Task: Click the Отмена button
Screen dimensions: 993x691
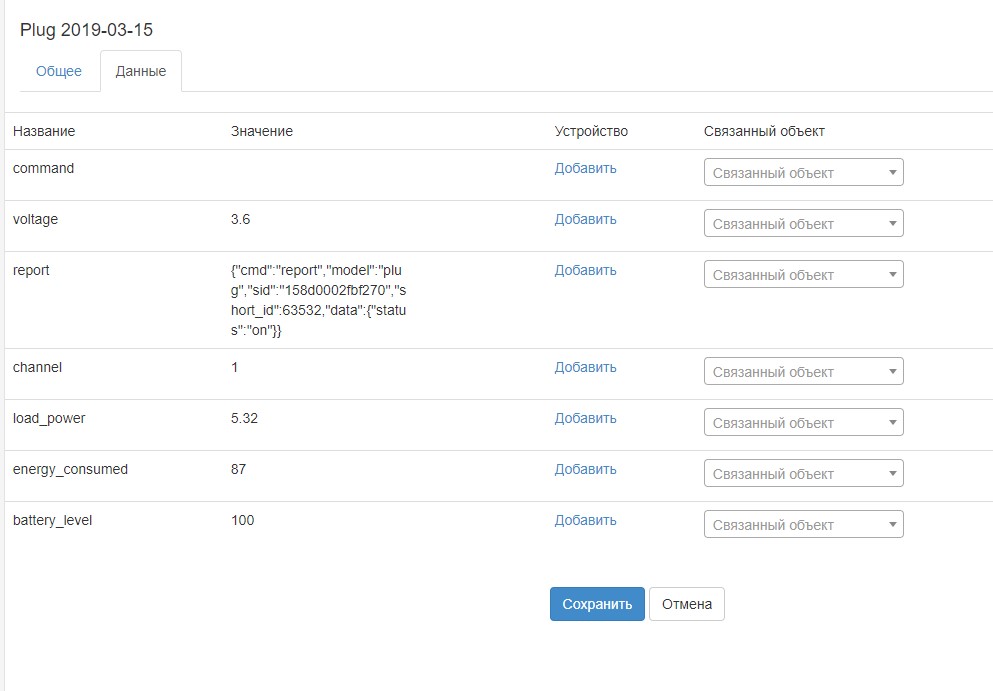Action: click(x=687, y=604)
